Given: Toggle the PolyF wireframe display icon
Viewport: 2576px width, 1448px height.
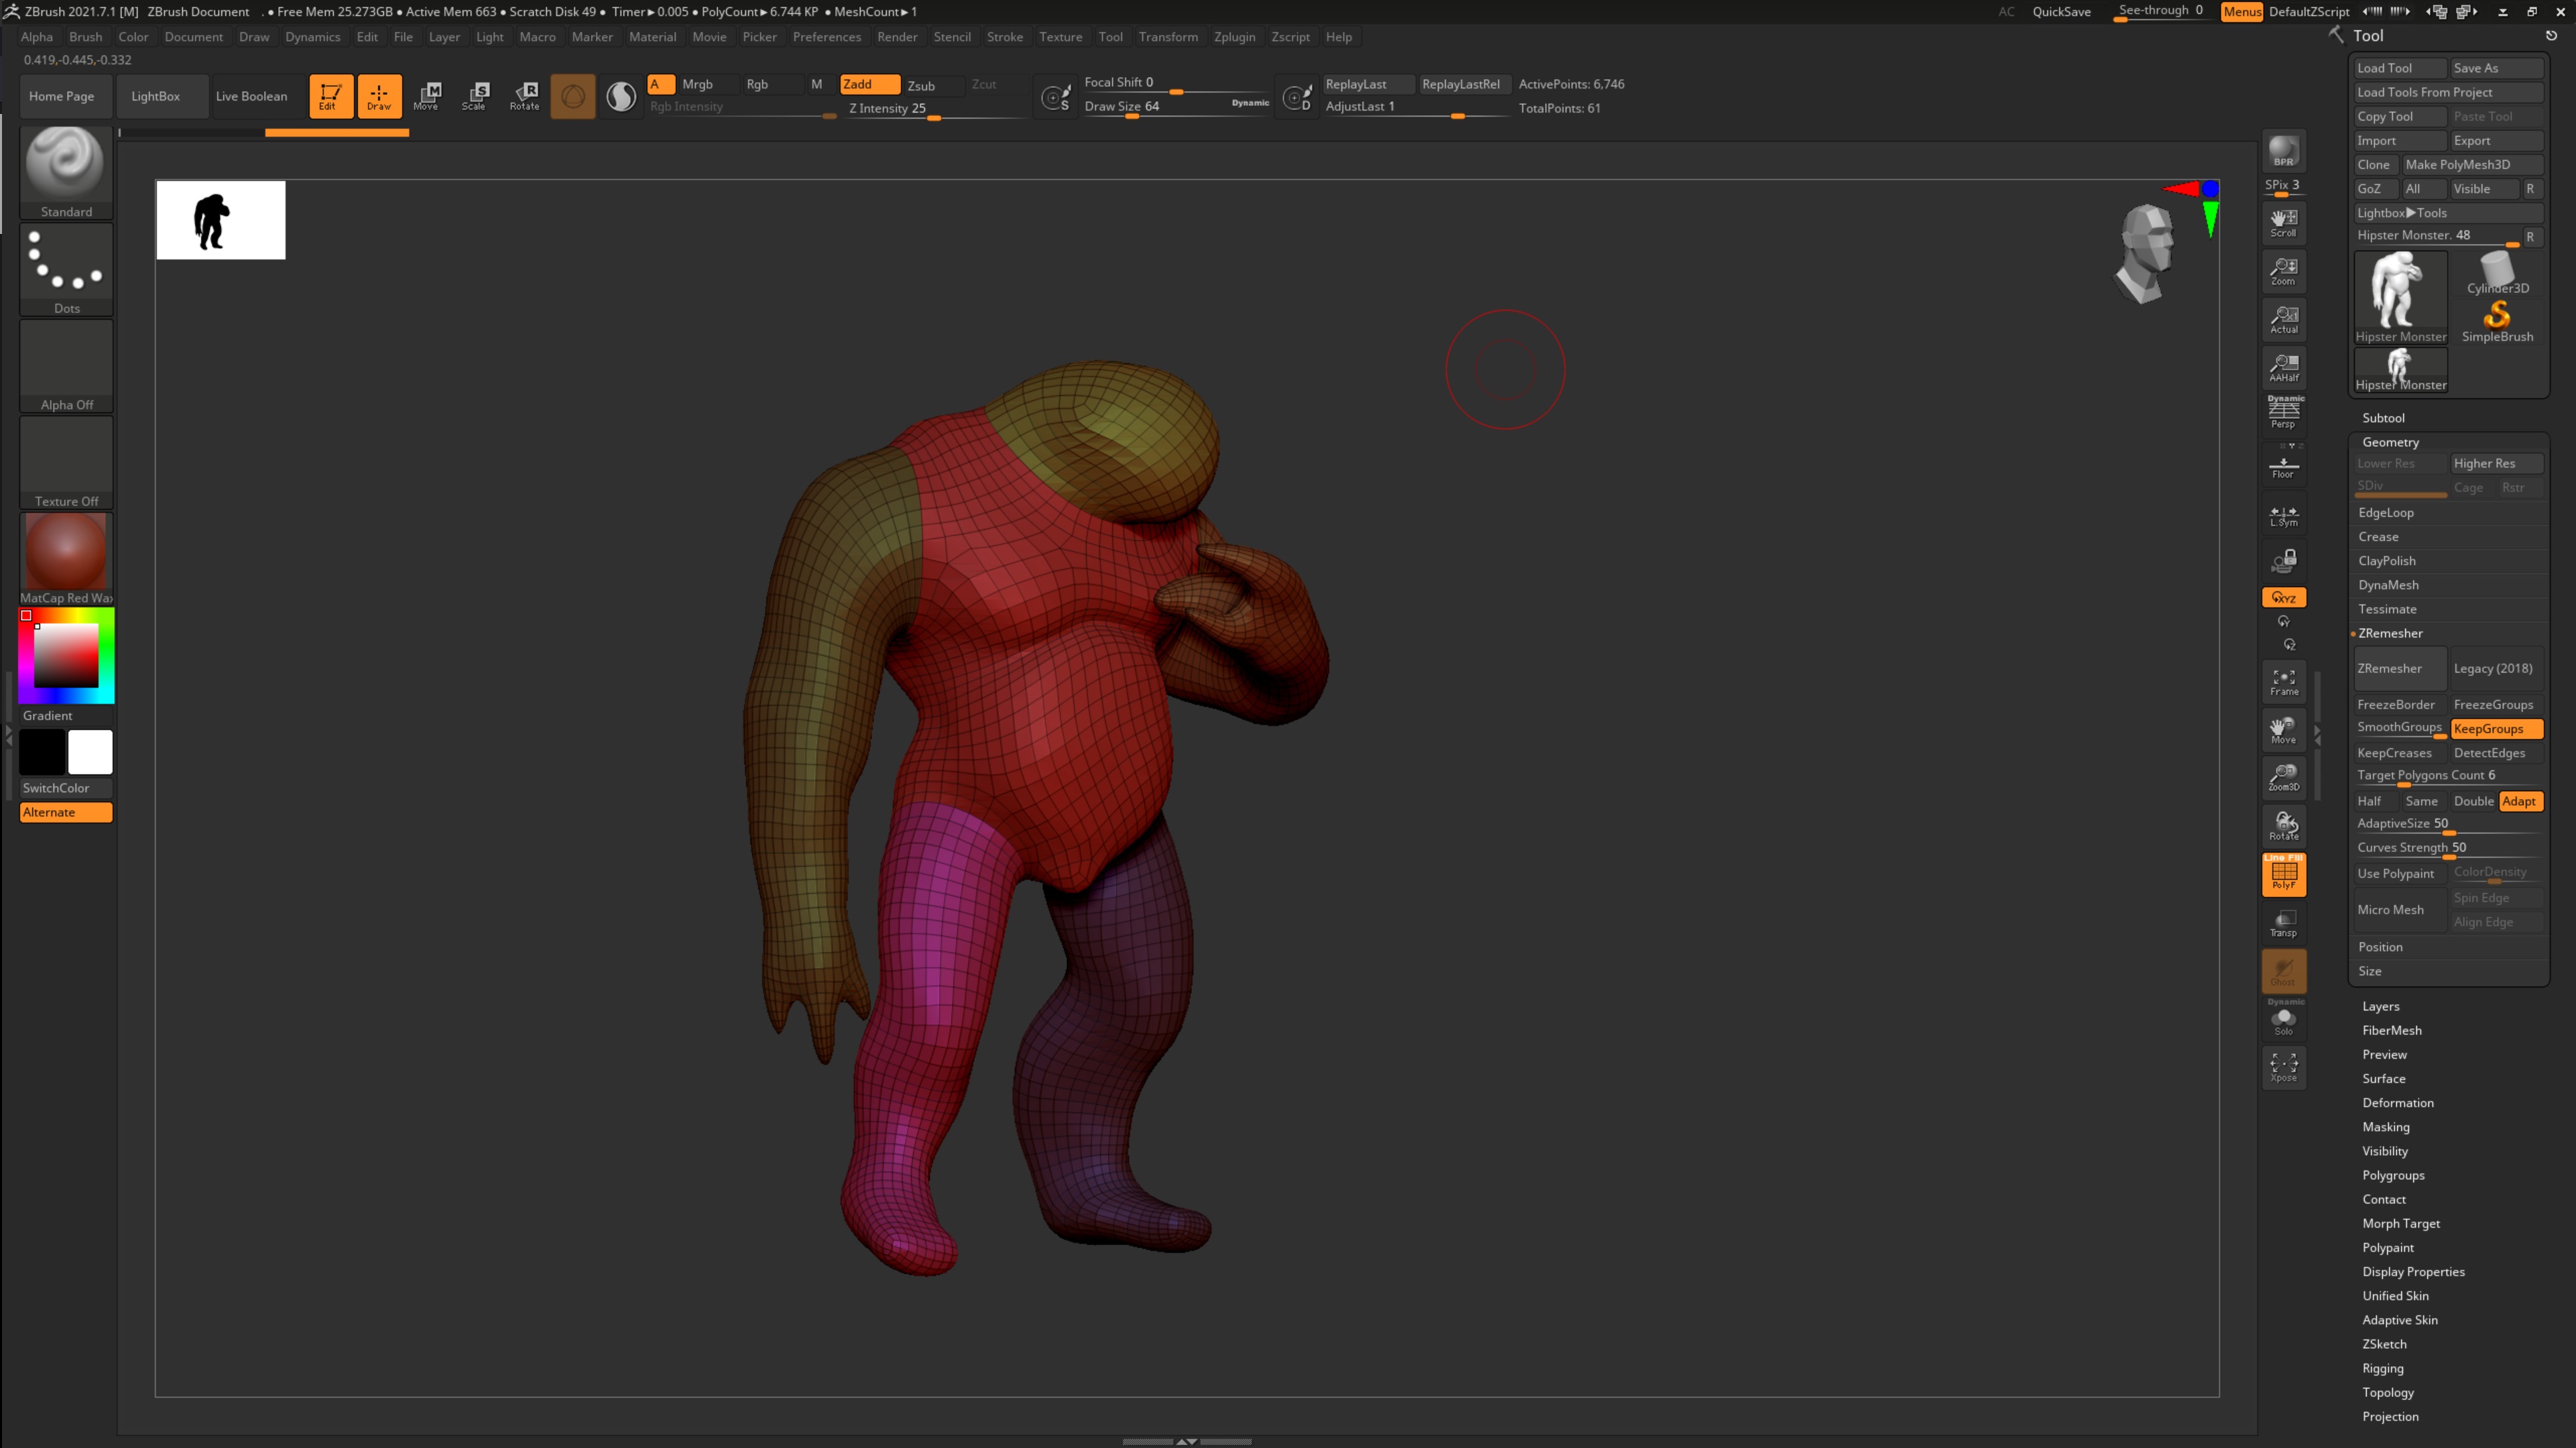Looking at the screenshot, I should [x=2283, y=874].
